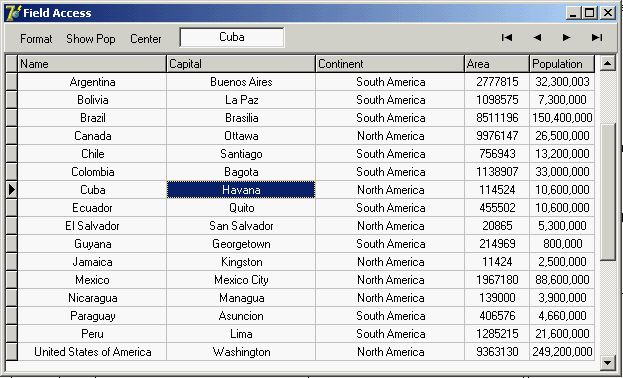Select the Ecuador name cell

[92, 208]
